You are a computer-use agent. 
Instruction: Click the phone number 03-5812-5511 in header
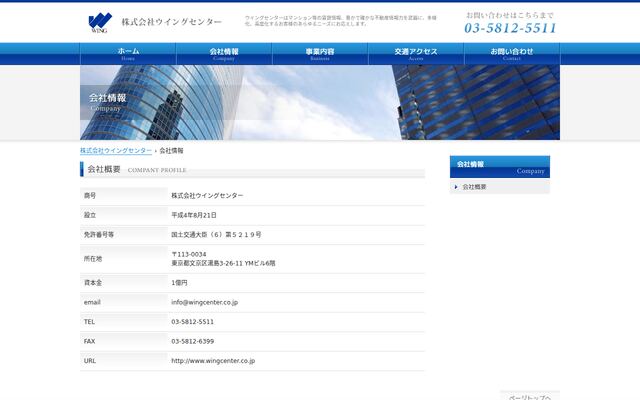[510, 28]
